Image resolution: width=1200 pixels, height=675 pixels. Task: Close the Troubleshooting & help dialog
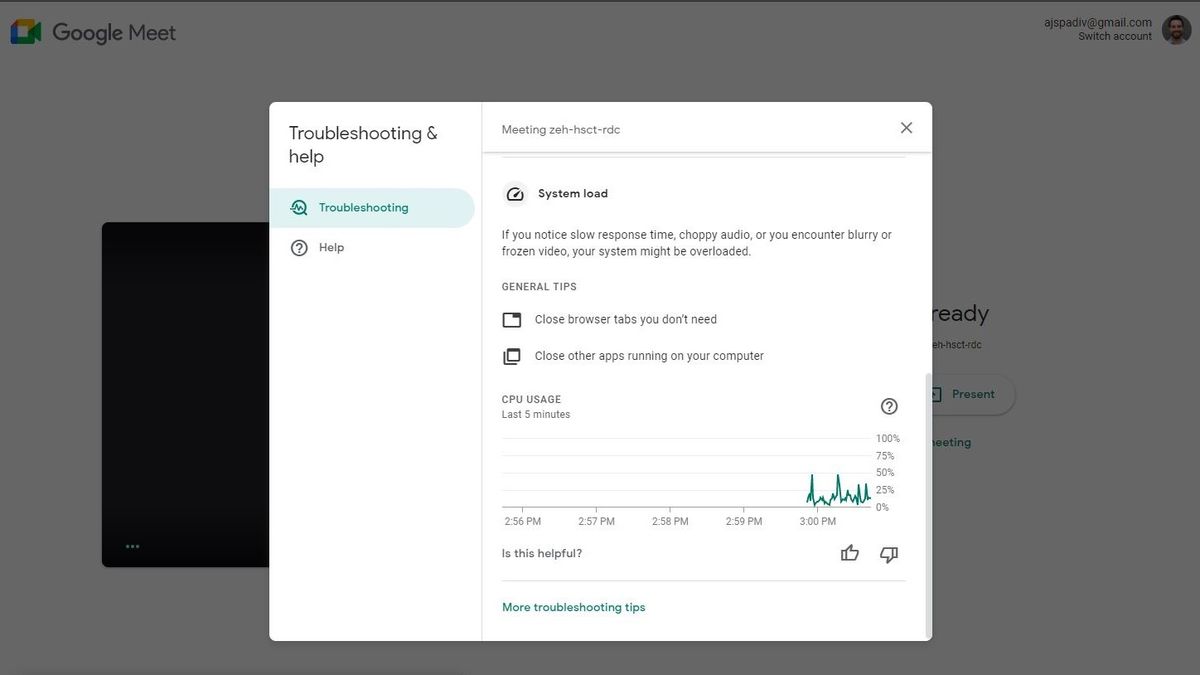[906, 127]
